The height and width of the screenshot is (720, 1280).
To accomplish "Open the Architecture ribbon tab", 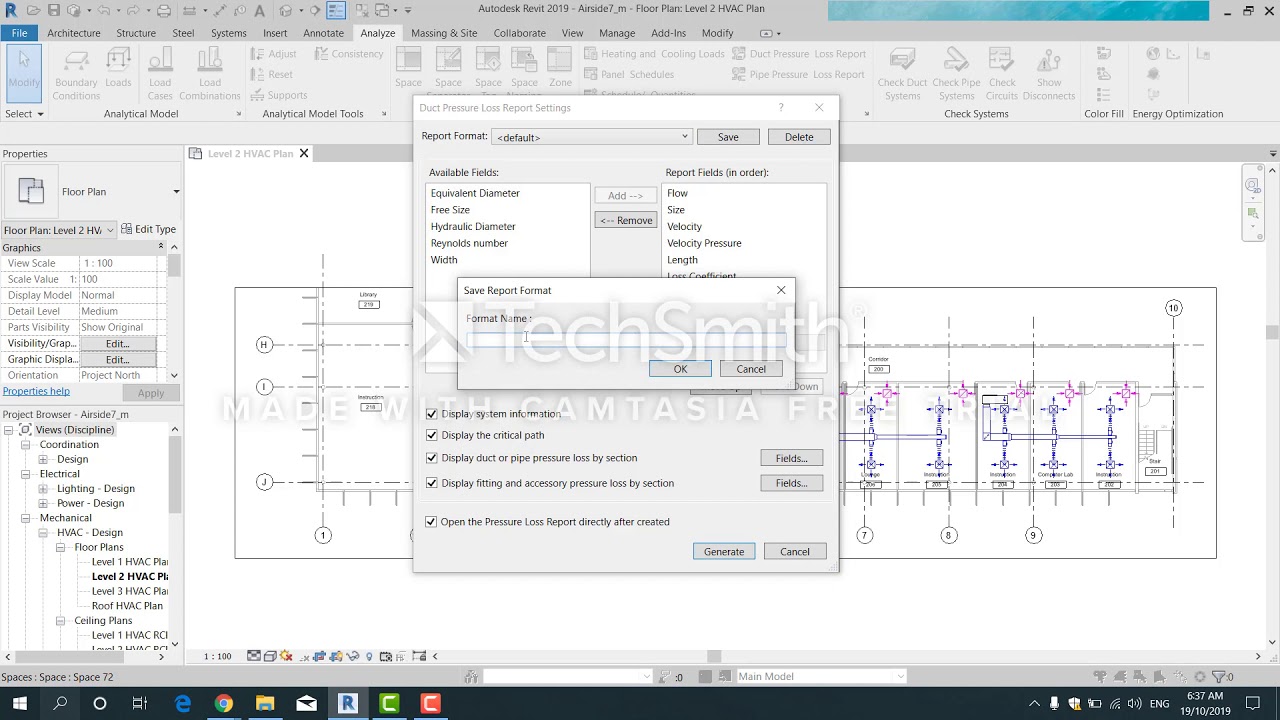I will pos(74,33).
